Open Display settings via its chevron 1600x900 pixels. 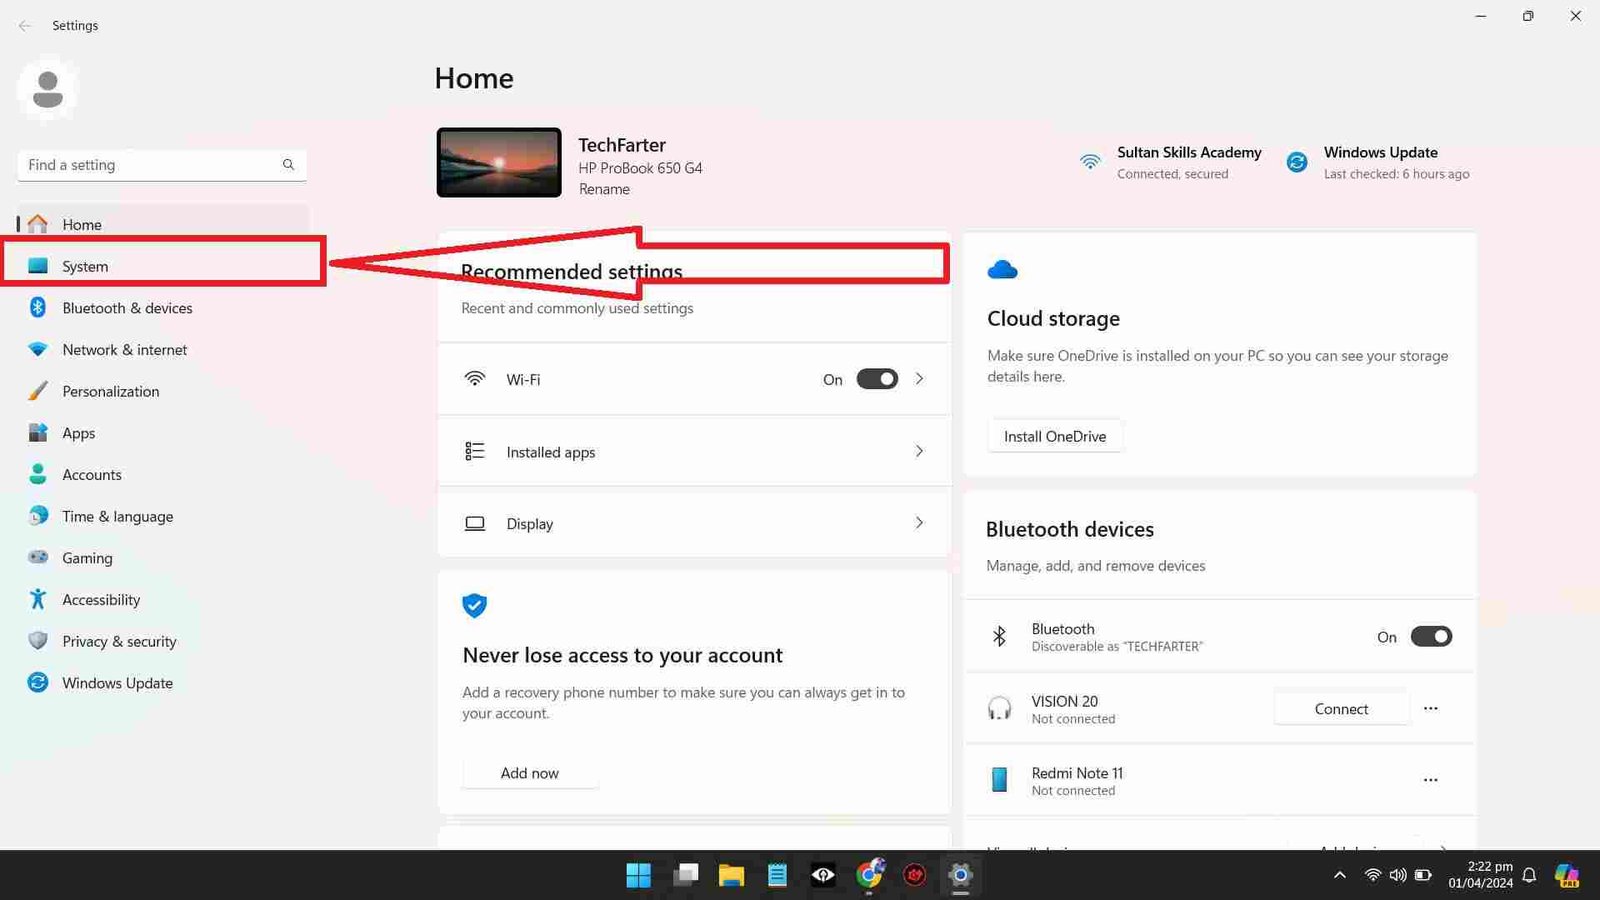click(919, 523)
